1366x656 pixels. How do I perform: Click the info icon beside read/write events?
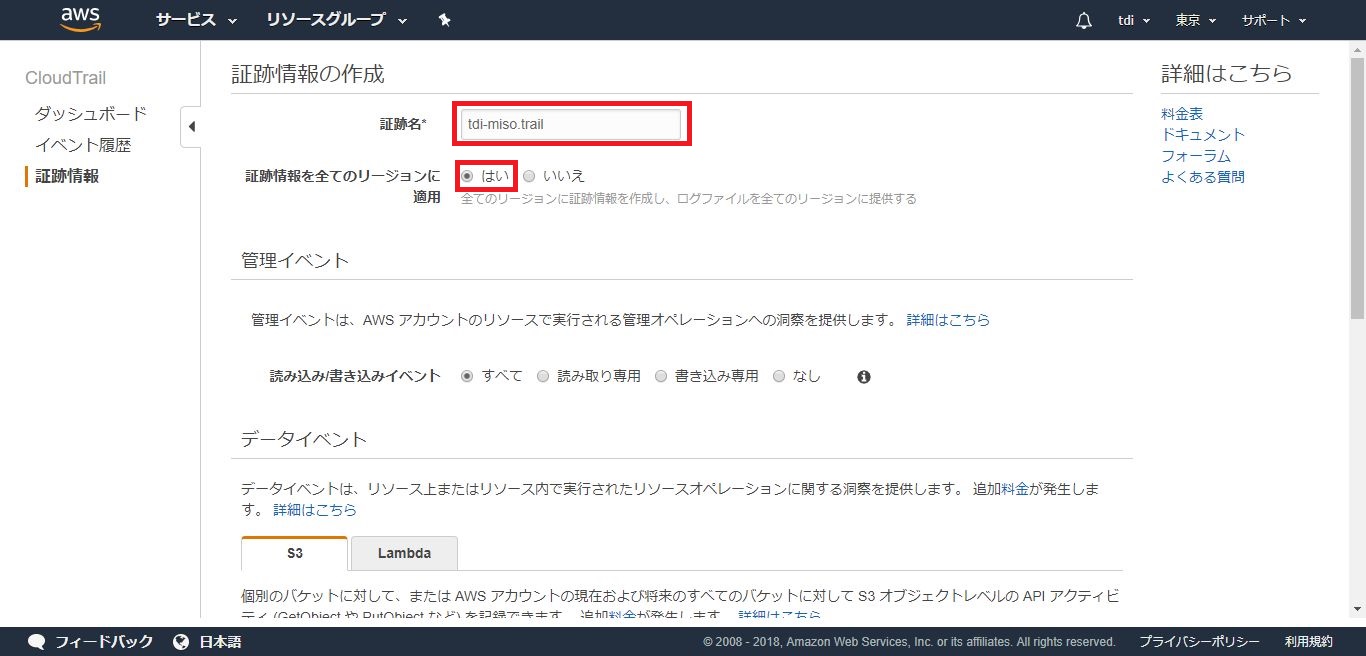coord(864,377)
